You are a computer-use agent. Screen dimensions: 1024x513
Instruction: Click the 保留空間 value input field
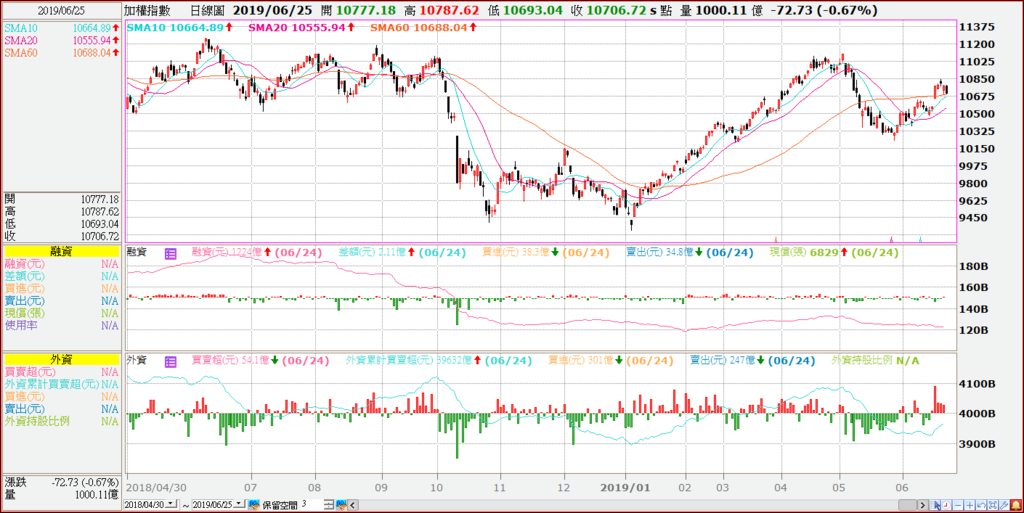point(312,505)
